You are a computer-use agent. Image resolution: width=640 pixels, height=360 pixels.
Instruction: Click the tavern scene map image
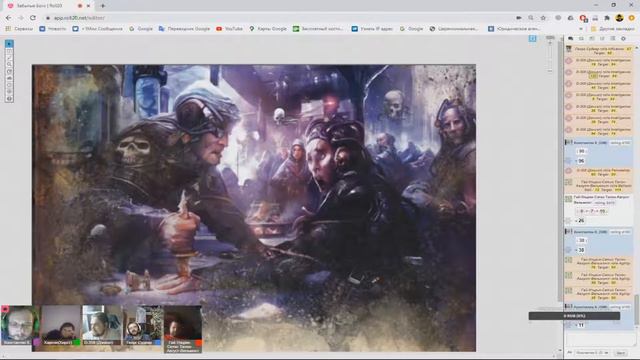[x=254, y=208]
